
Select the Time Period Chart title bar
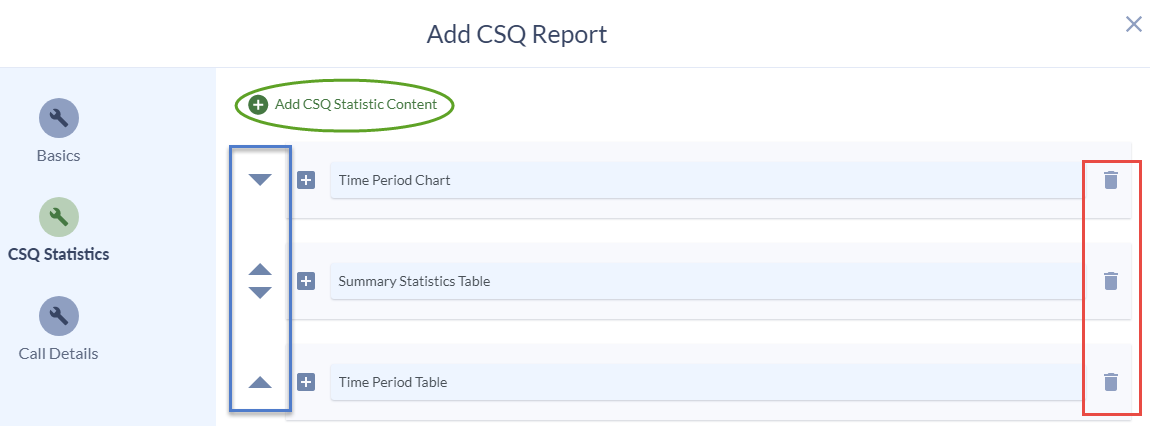tap(706, 180)
